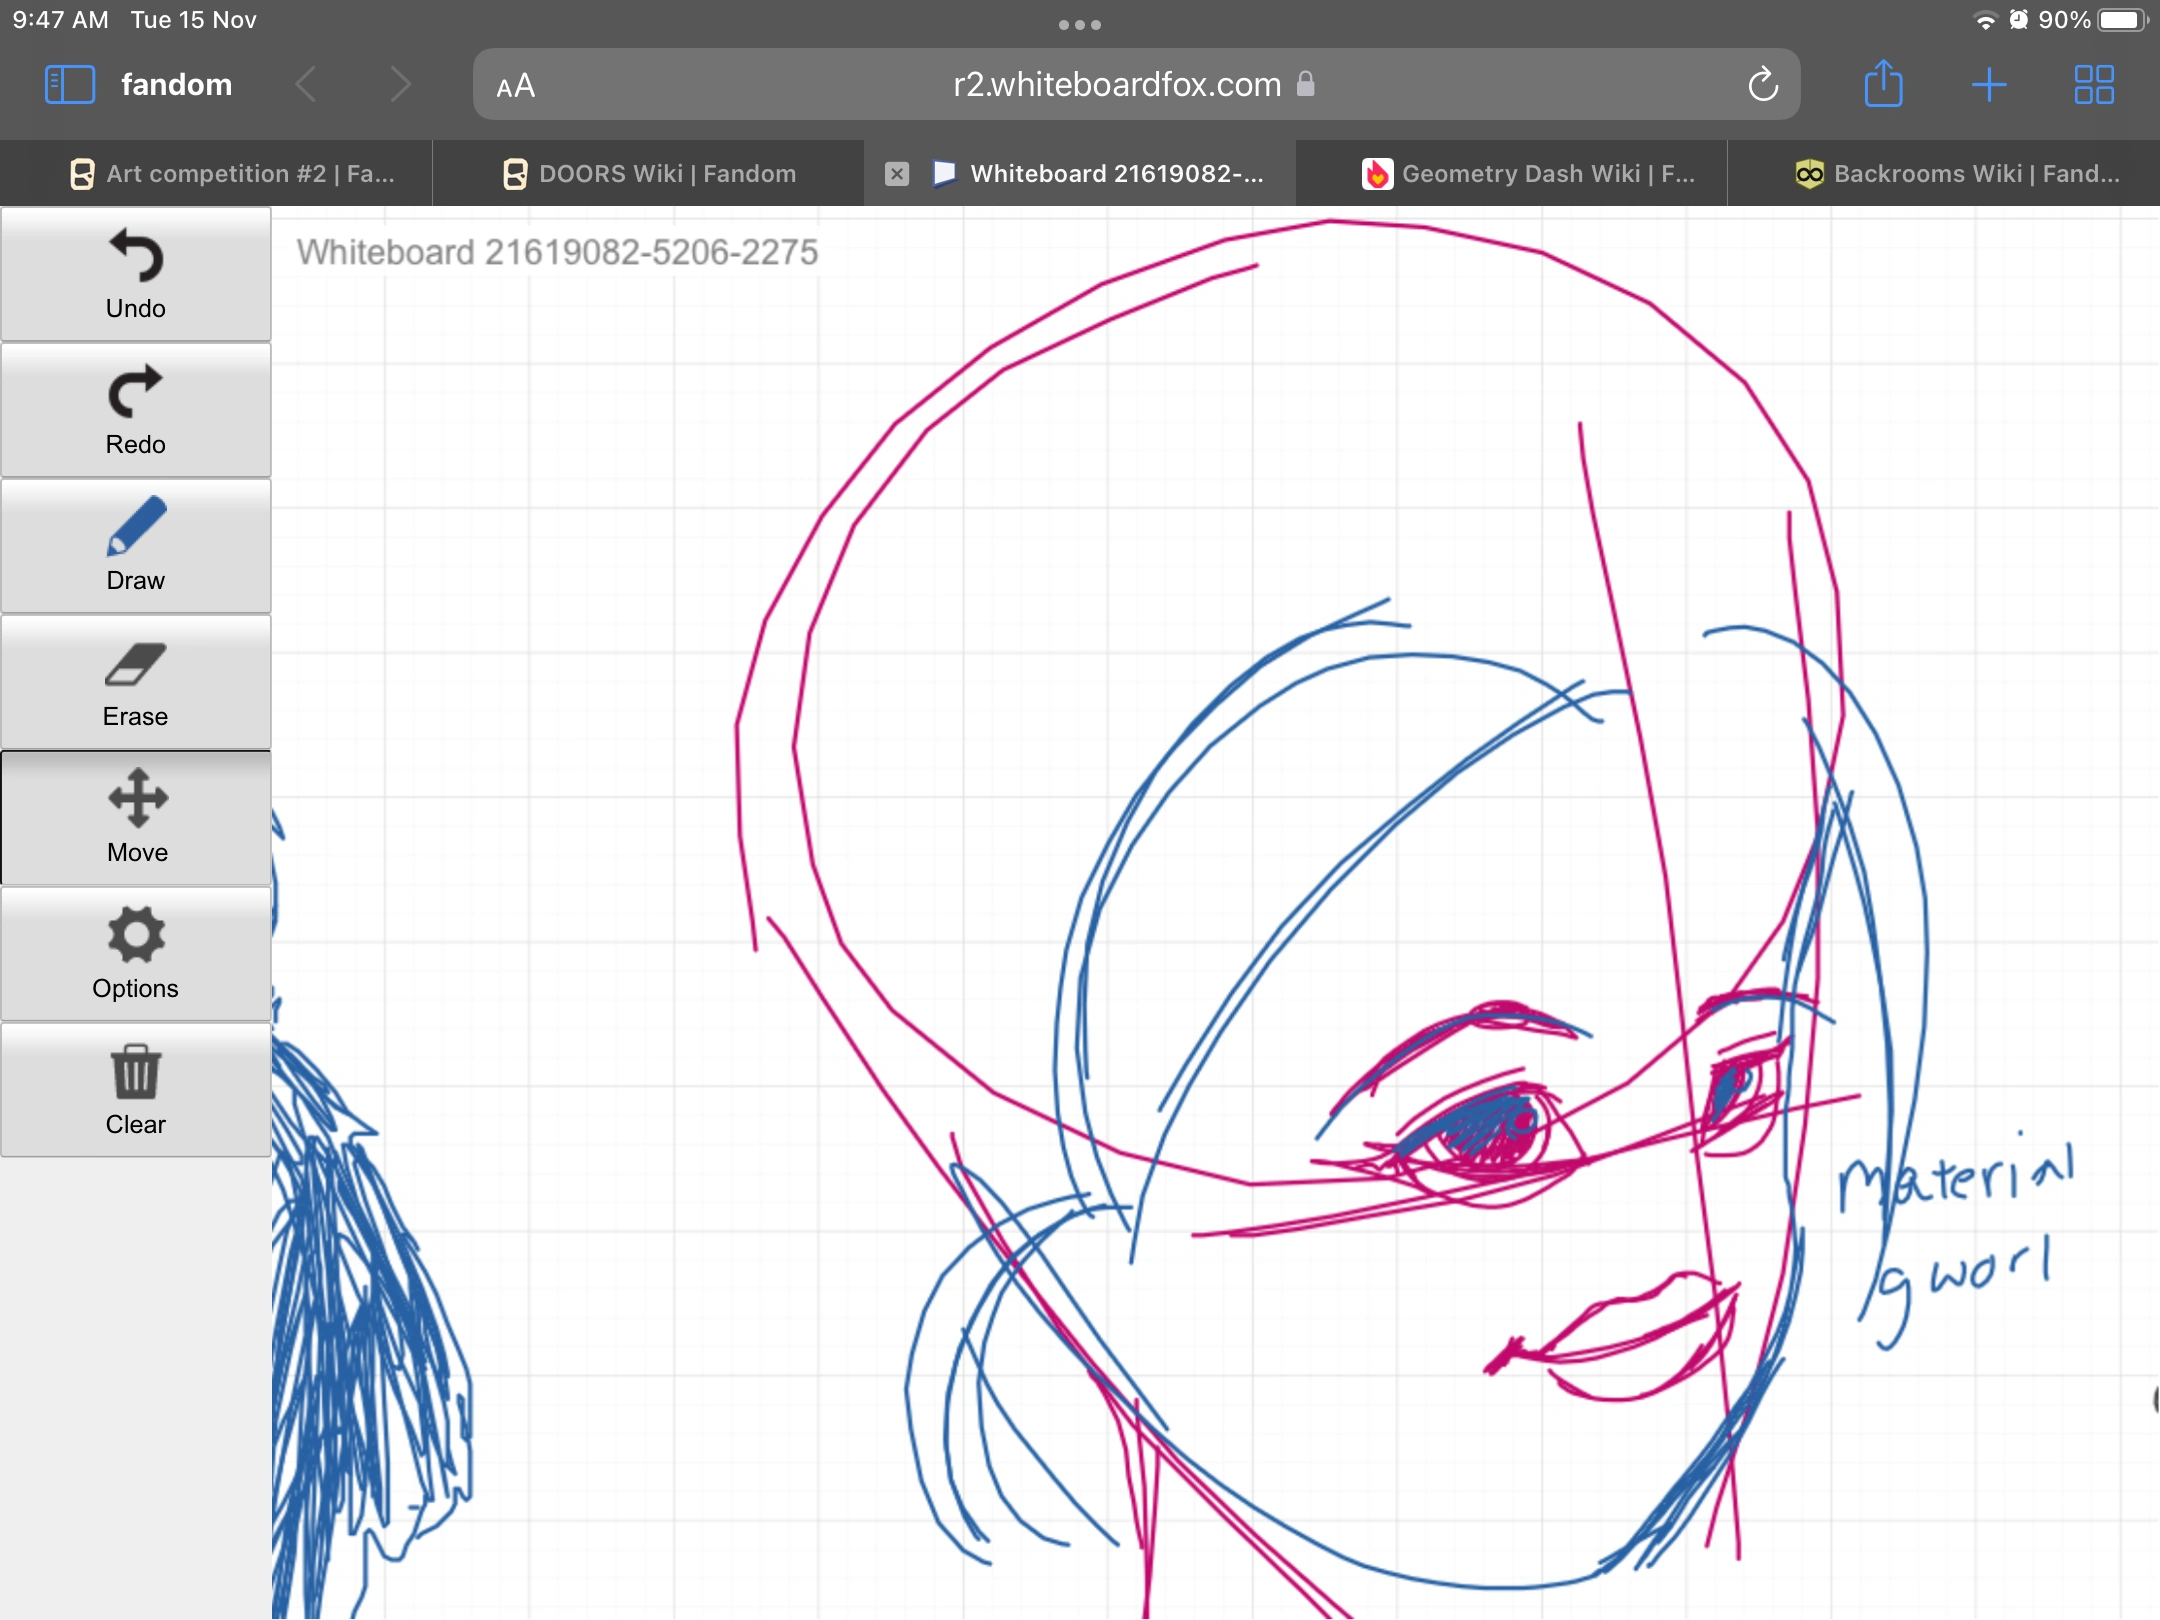Click the Undo tool button
Screen dimensions: 2160x1620
[135, 274]
